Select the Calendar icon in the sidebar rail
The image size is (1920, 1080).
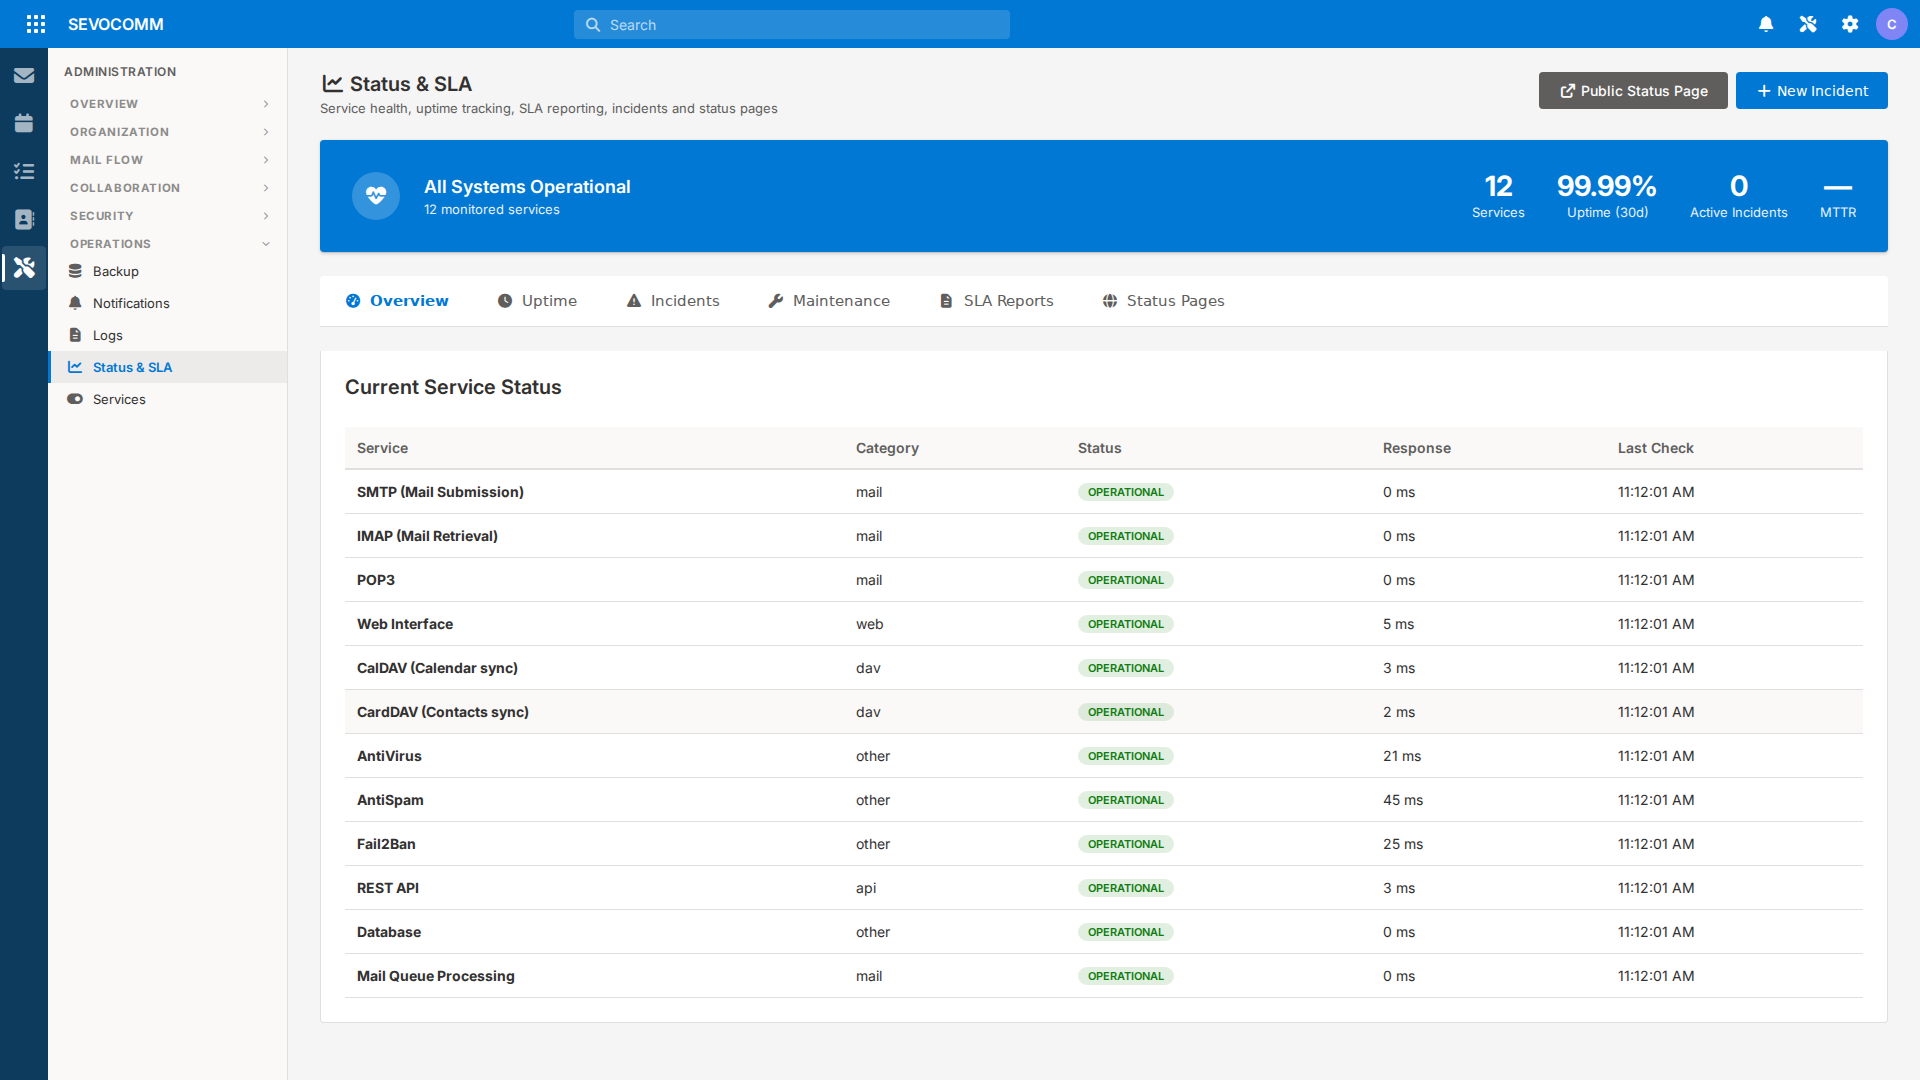pyautogui.click(x=24, y=123)
